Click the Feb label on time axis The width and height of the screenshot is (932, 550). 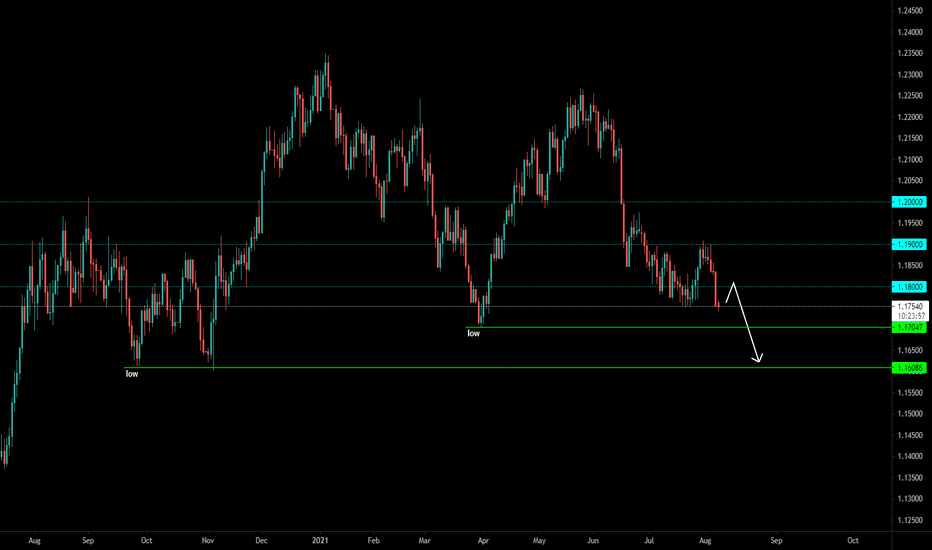pyautogui.click(x=373, y=541)
